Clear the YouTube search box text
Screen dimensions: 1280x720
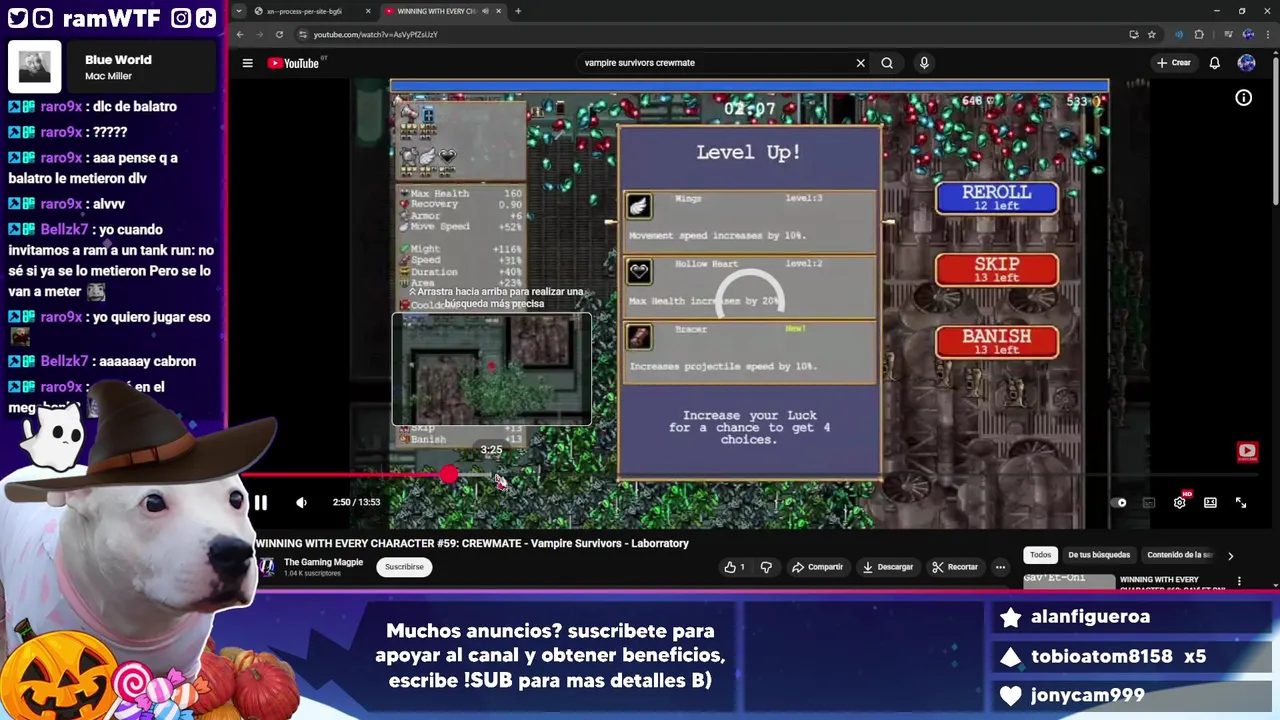[860, 63]
